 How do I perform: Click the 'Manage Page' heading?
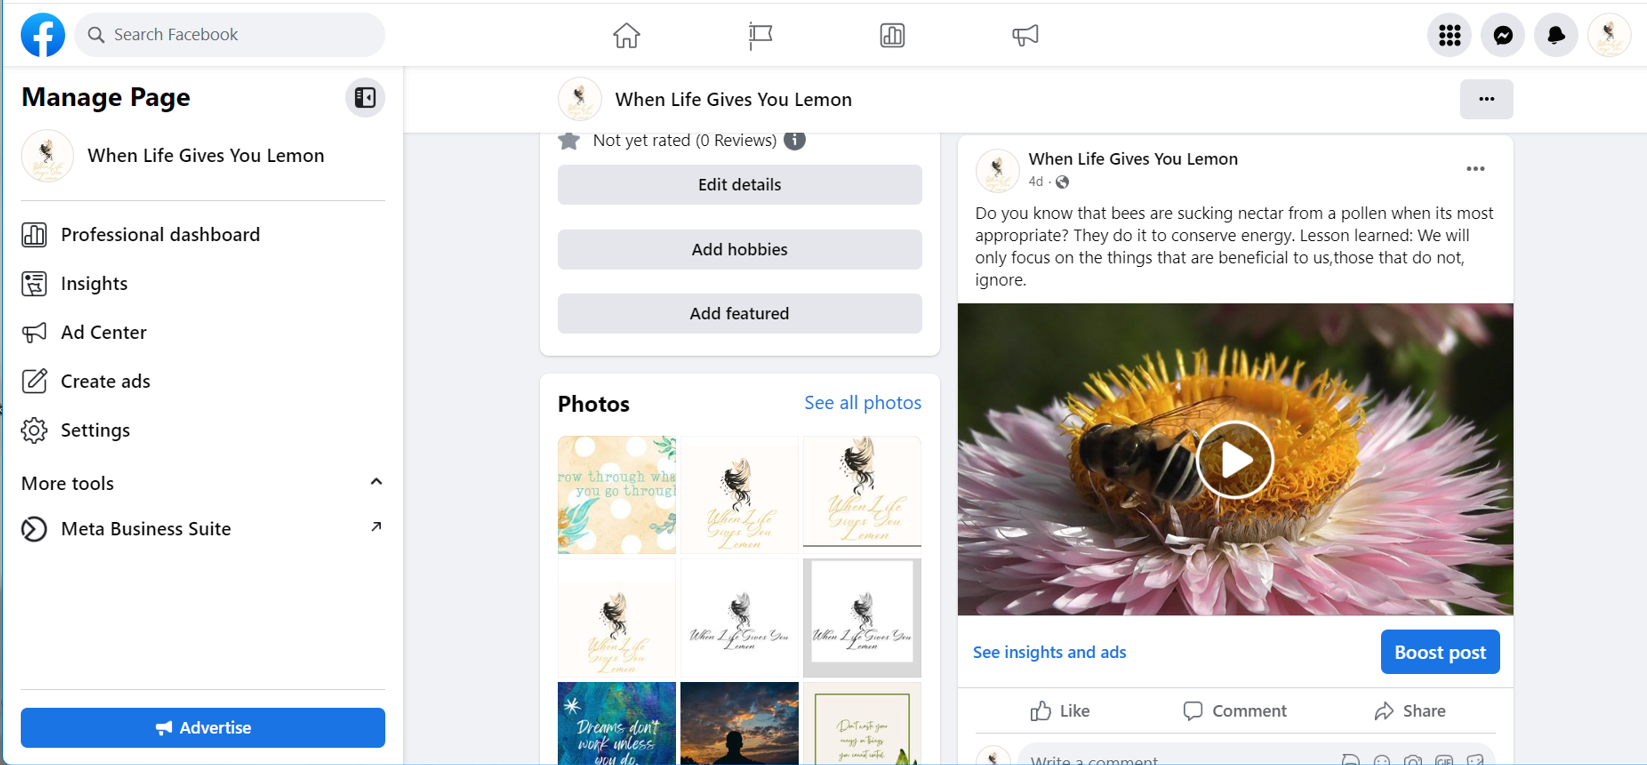pyautogui.click(x=106, y=97)
